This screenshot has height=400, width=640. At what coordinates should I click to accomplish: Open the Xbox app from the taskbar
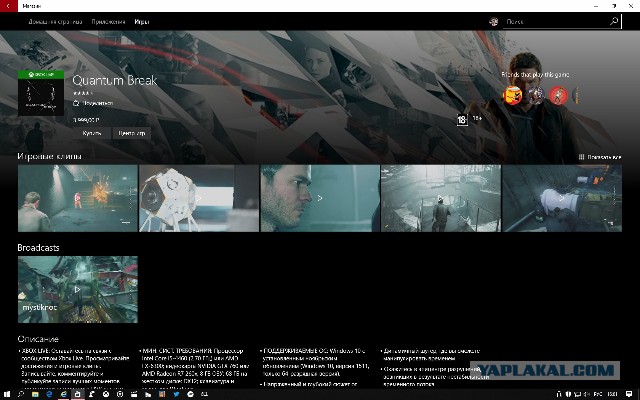click(x=106, y=394)
